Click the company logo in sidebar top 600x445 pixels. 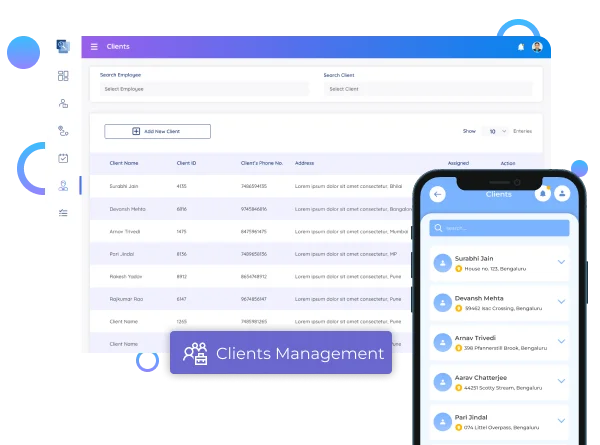click(63, 46)
